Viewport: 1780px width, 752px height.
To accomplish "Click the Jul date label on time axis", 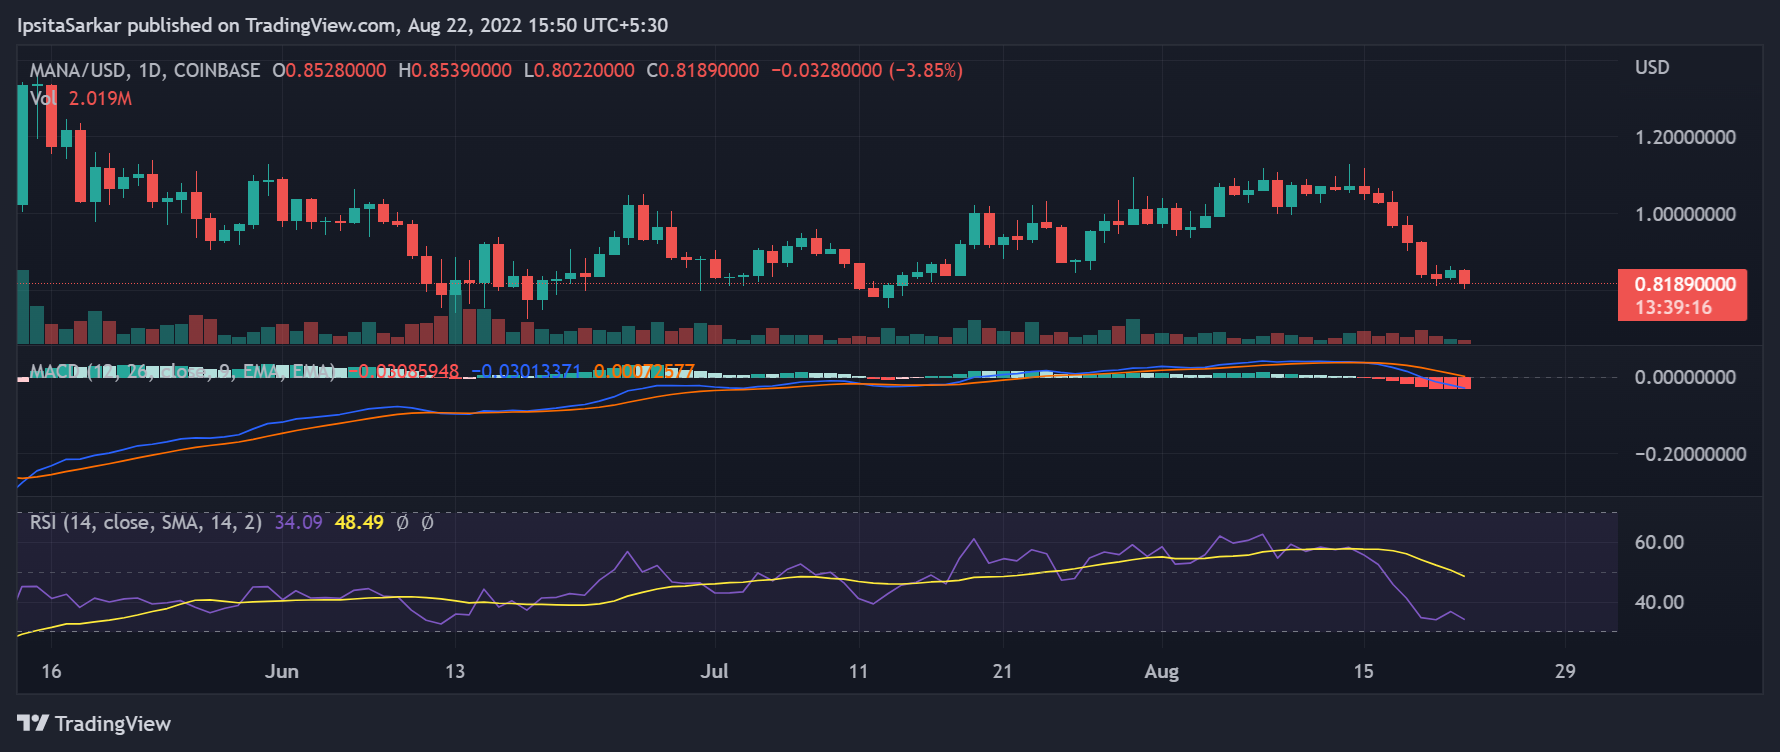I will pos(714,671).
